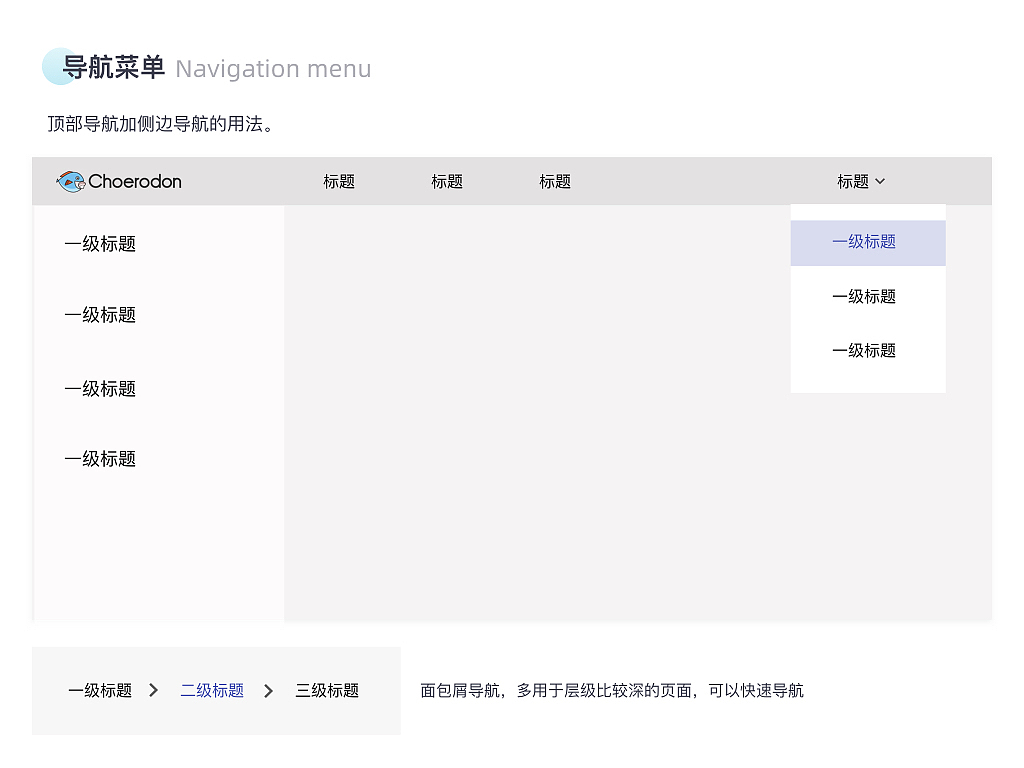Select the highlighted 一级标题 dropdown entry
The height and width of the screenshot is (768, 1024).
tap(864, 242)
